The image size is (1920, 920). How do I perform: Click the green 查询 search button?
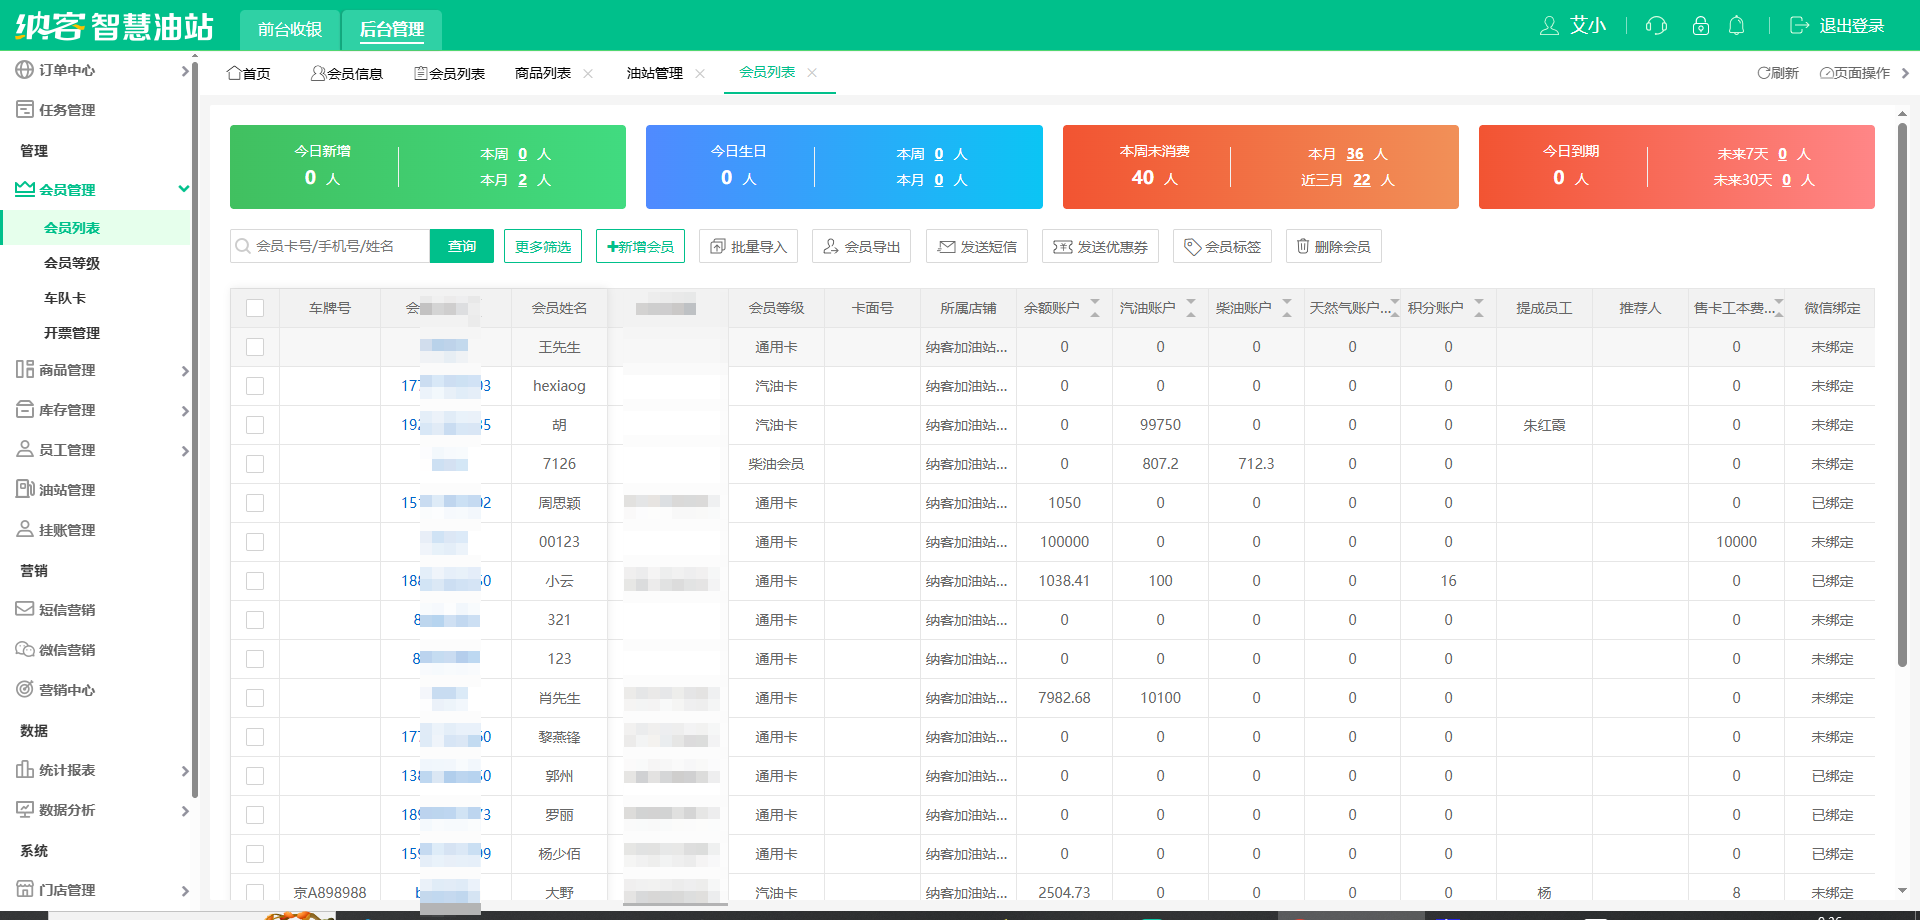pos(462,246)
